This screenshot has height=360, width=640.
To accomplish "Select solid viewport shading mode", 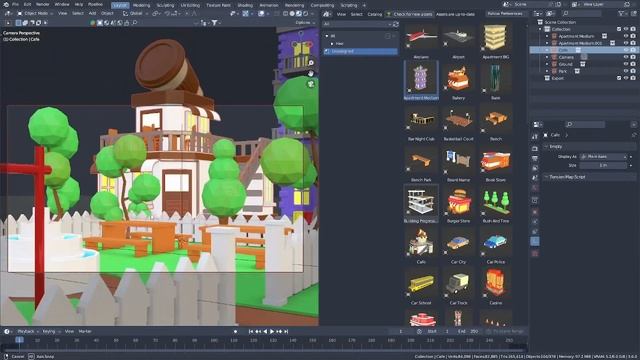I will pos(292,13).
